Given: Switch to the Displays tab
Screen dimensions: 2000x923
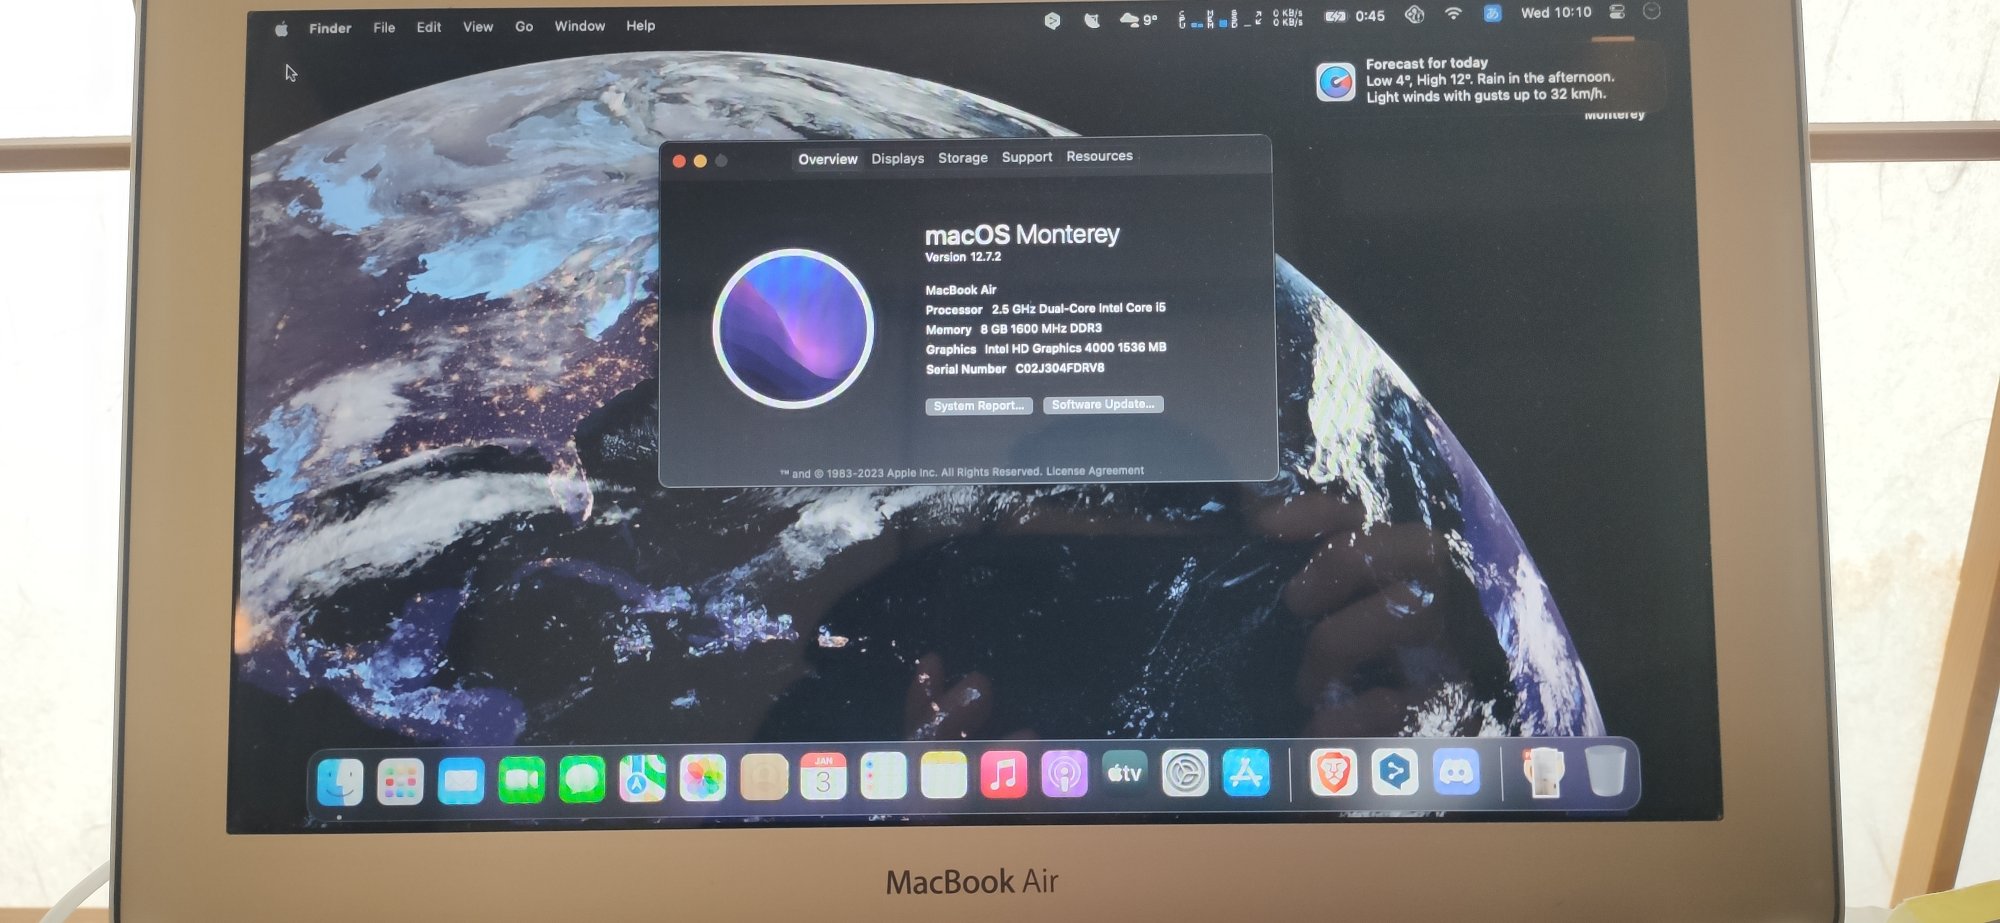Looking at the screenshot, I should pyautogui.click(x=898, y=158).
